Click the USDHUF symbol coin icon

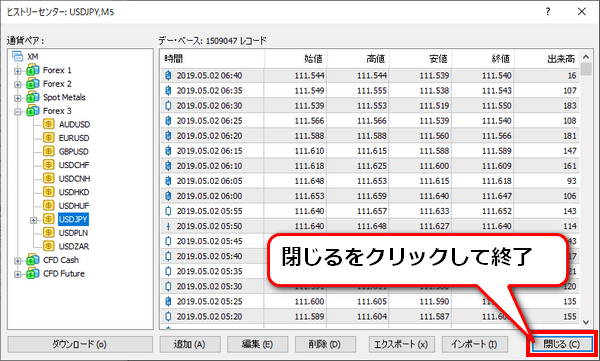click(x=49, y=206)
